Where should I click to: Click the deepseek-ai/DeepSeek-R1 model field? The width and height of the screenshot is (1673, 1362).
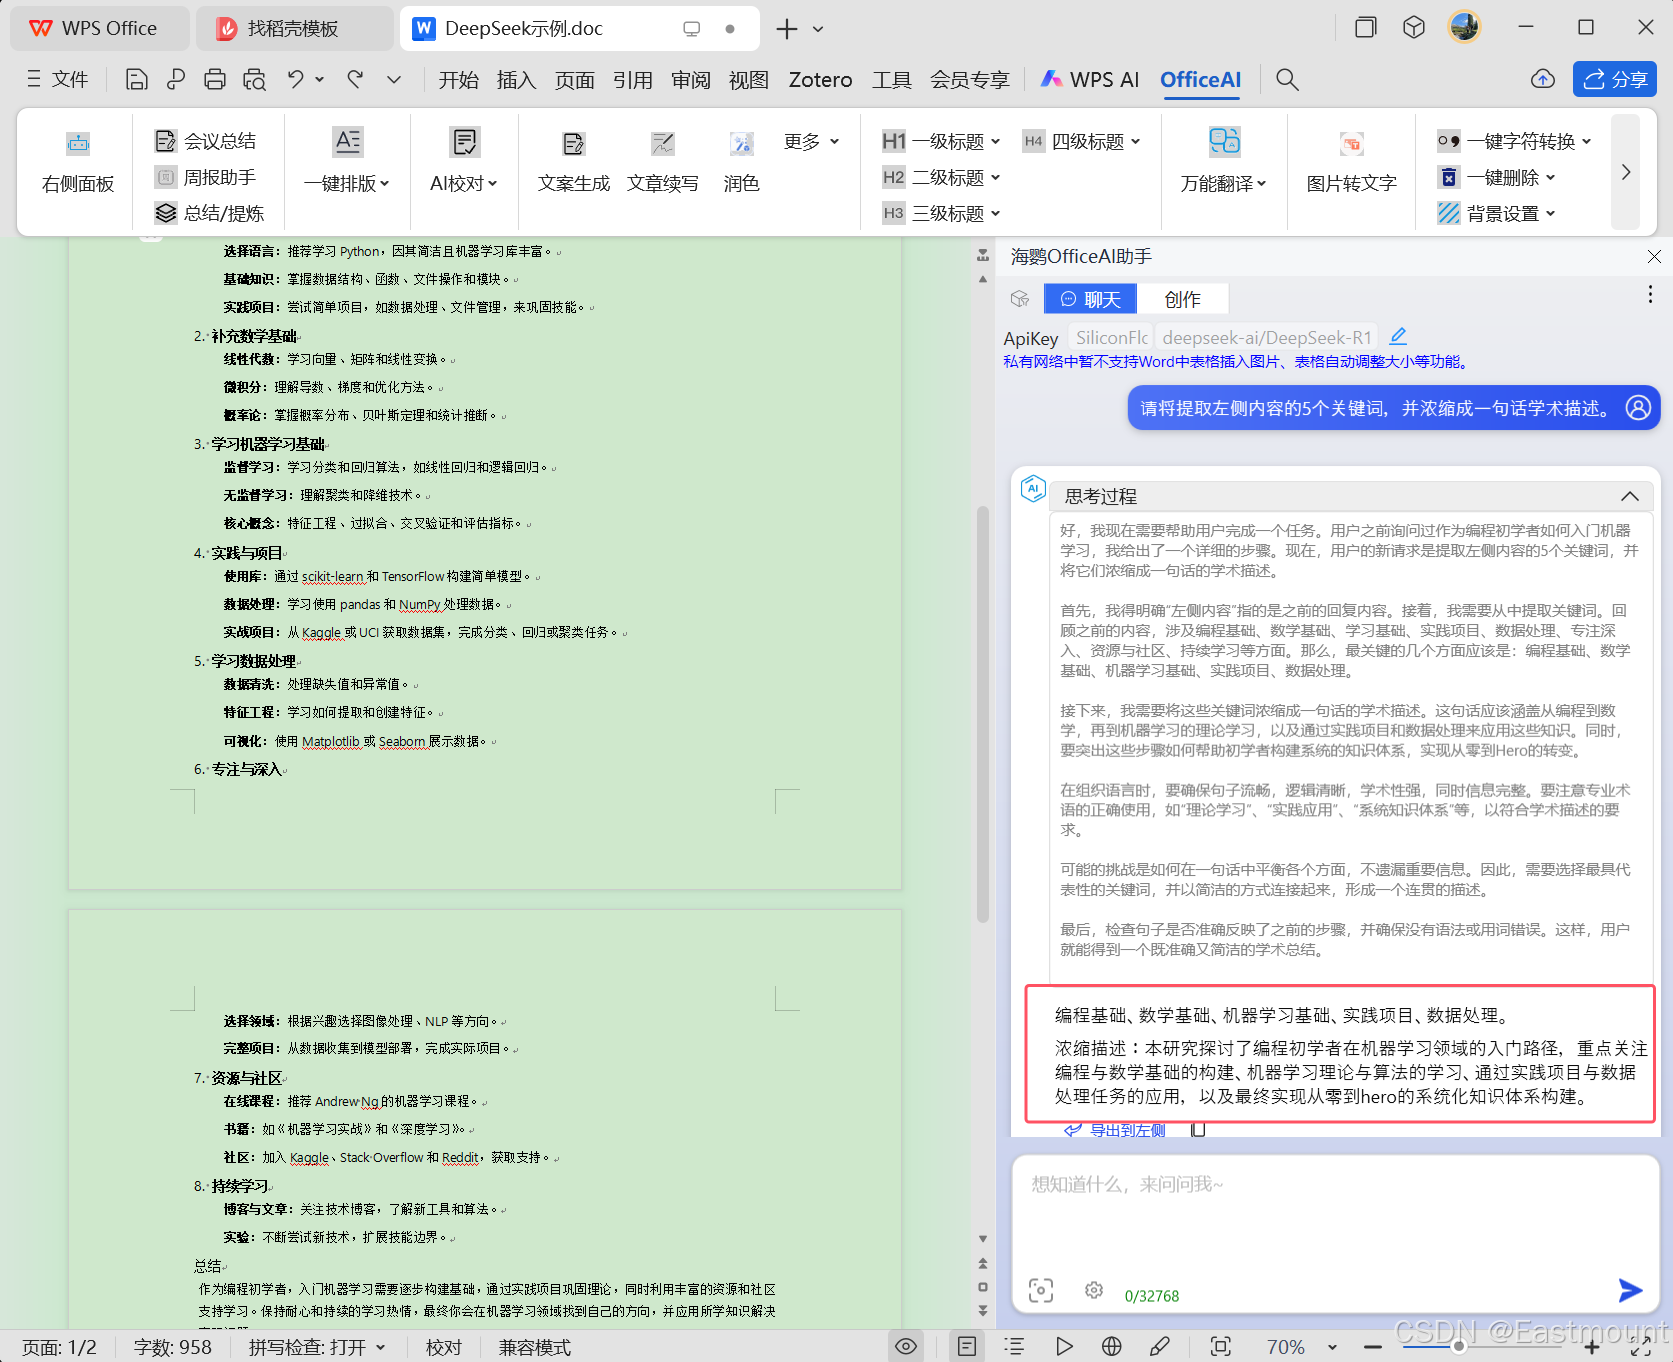[x=1266, y=338]
